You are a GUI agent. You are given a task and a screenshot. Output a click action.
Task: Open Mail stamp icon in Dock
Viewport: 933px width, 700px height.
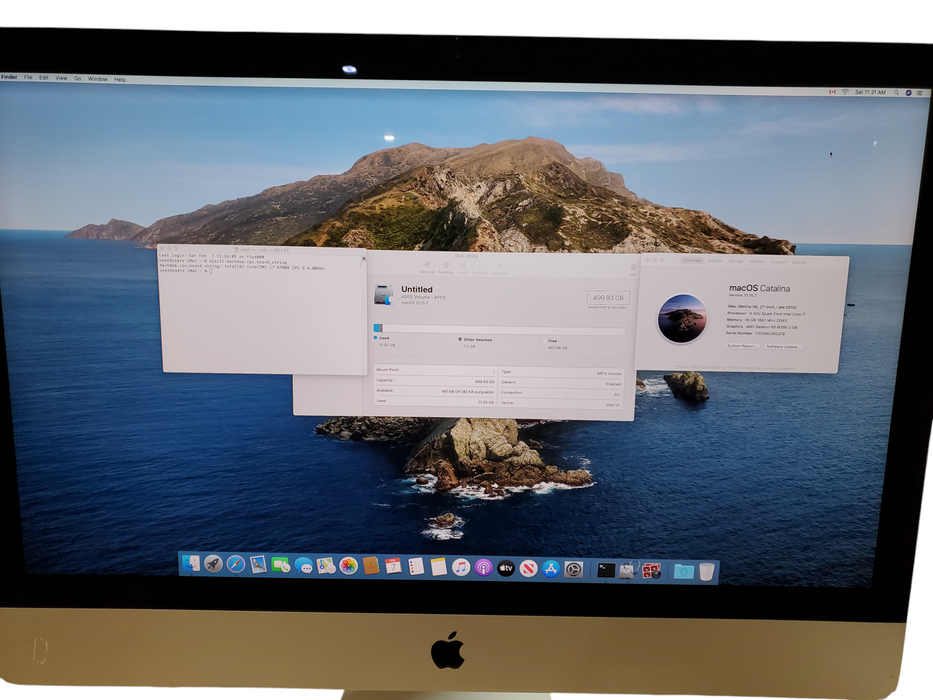[x=258, y=564]
